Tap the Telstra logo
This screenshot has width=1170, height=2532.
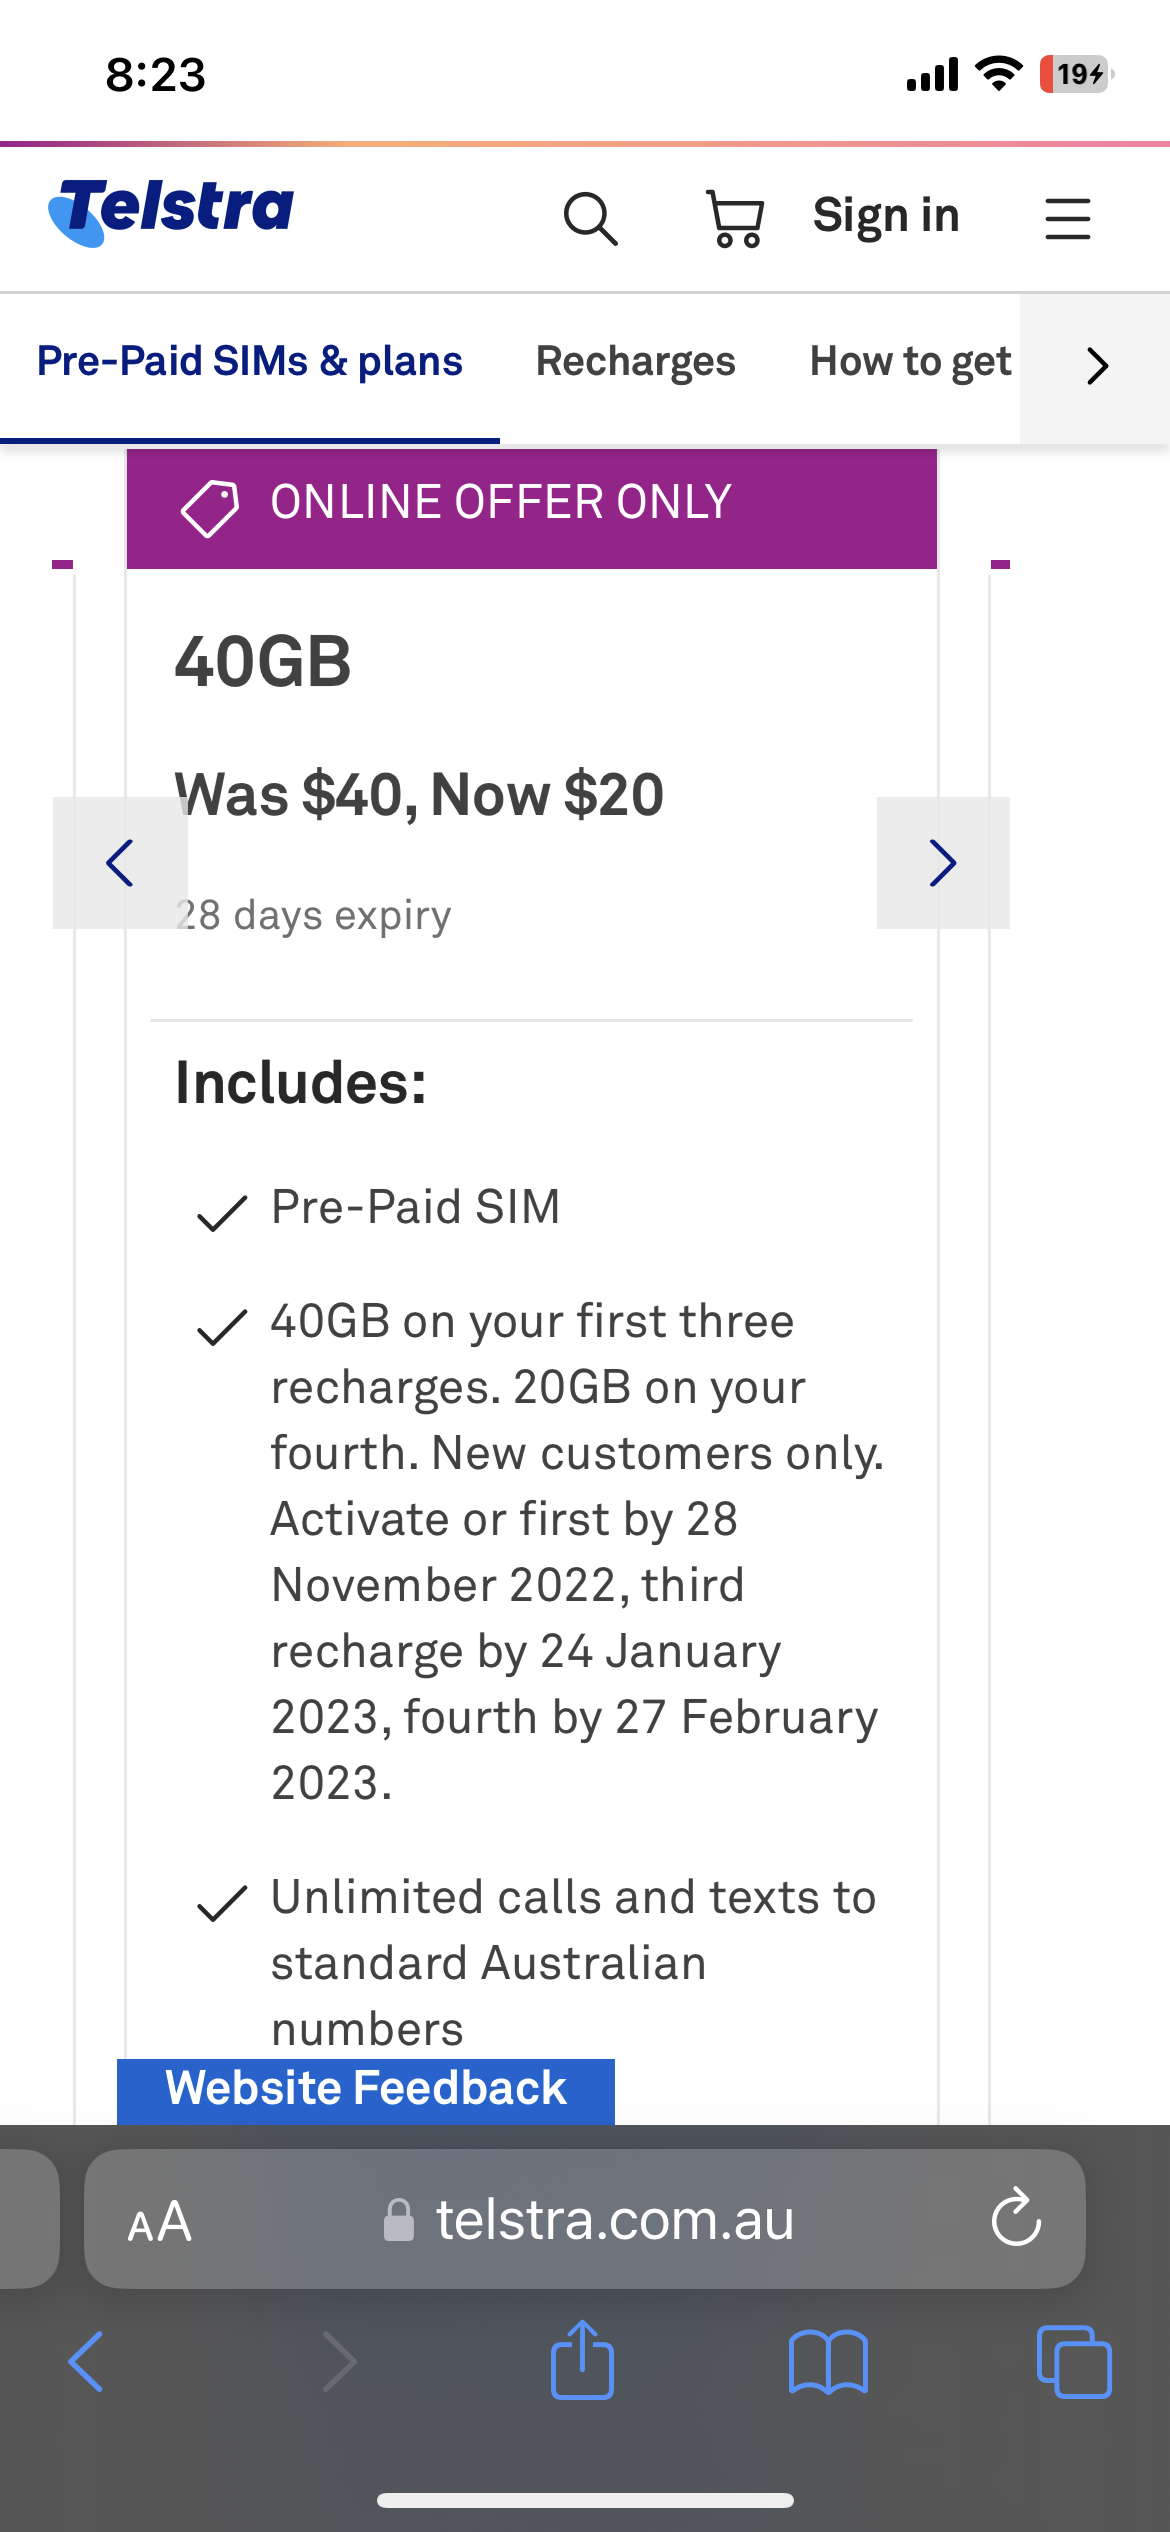click(171, 212)
